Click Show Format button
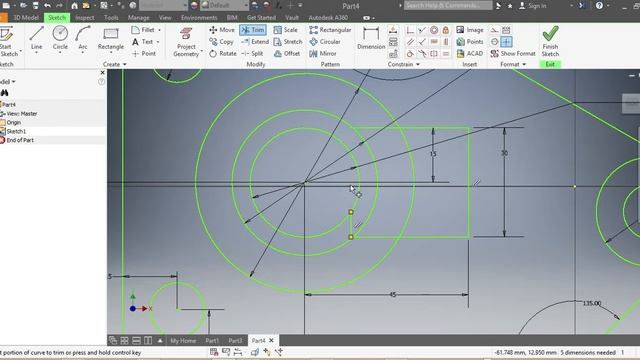 (x=513, y=53)
